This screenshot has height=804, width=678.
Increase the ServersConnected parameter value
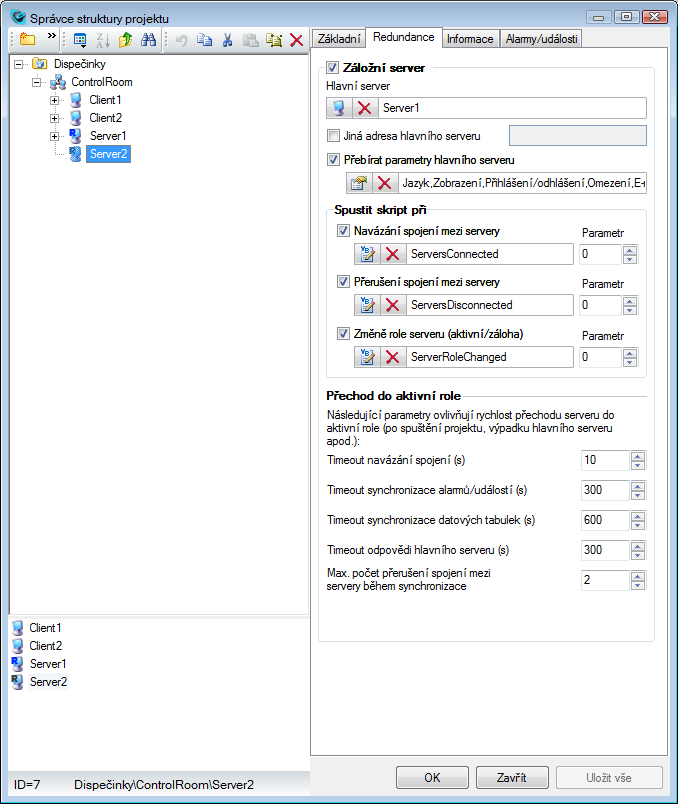(630, 249)
